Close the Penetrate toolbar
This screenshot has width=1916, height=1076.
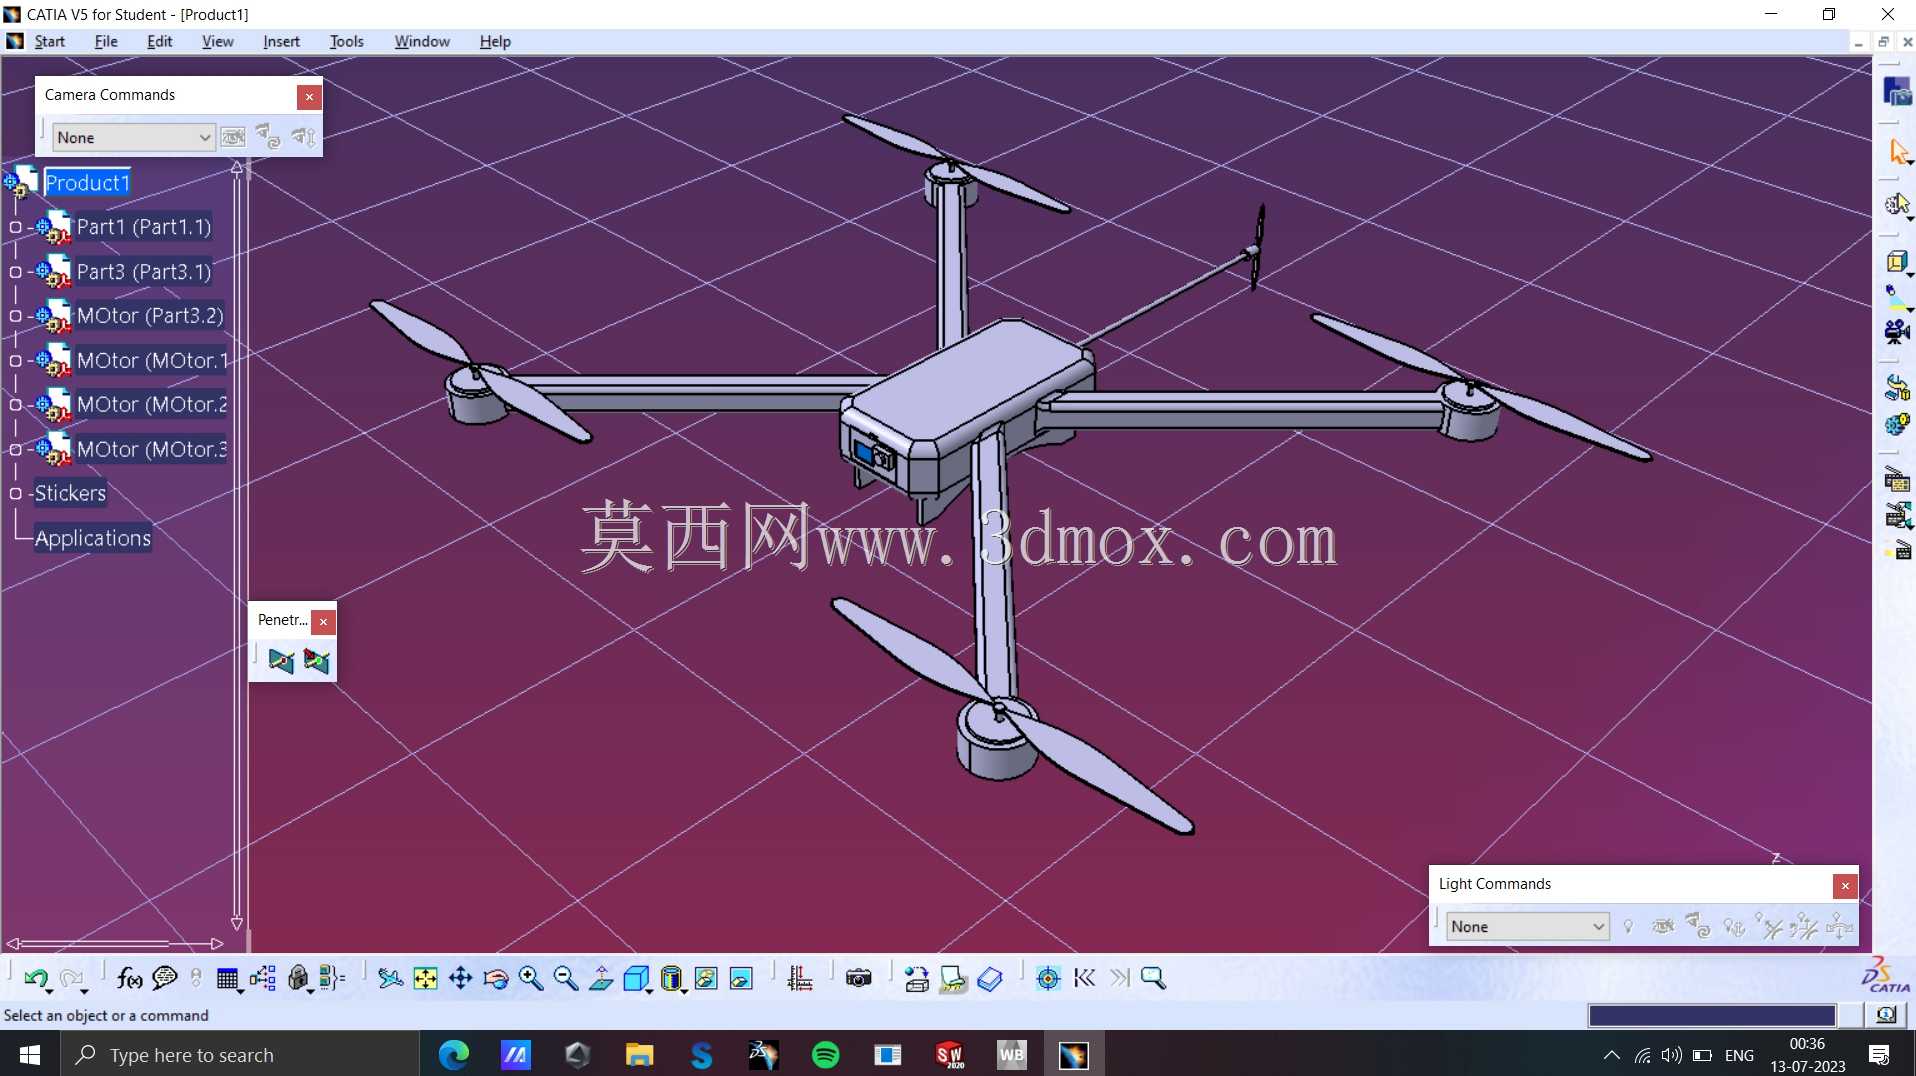(323, 622)
